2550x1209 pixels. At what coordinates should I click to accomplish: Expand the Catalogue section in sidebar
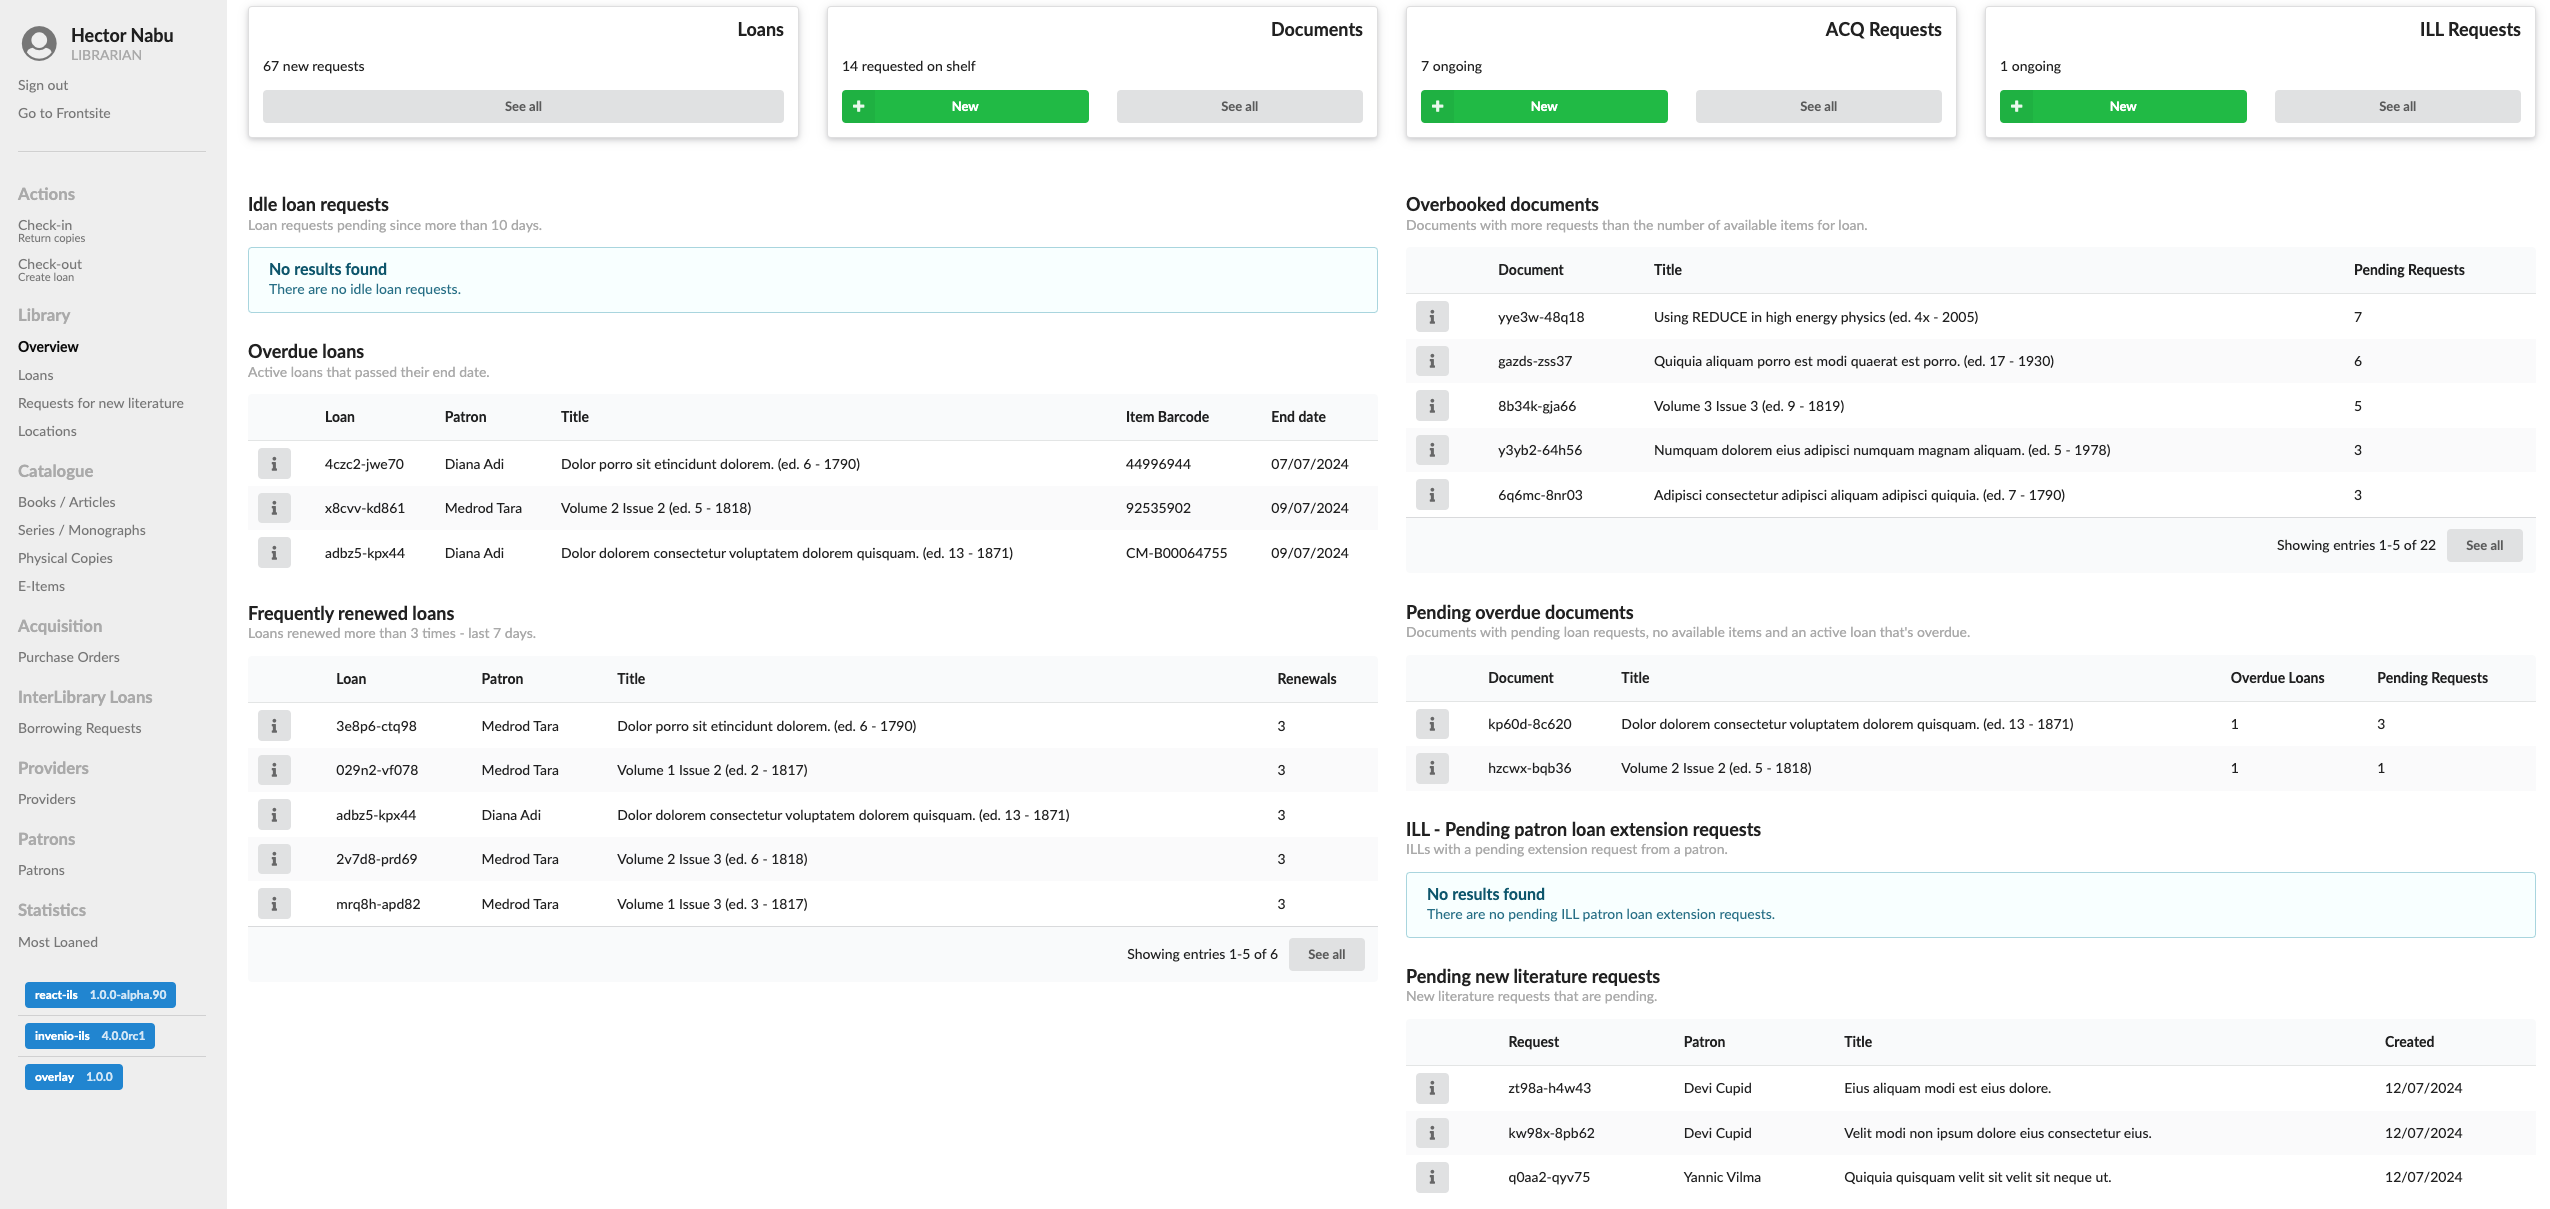(54, 470)
